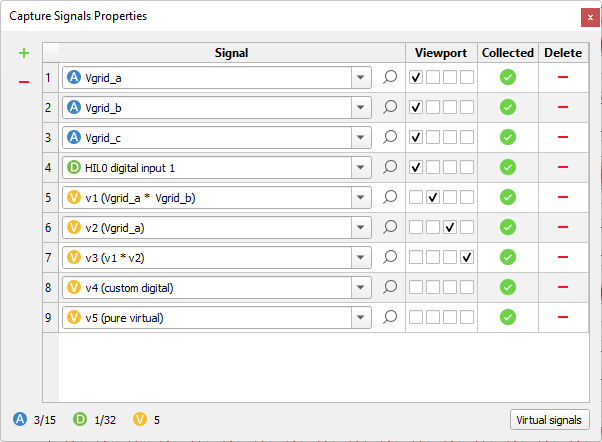Screen dimensions: 602x442
Task: Open the Vgrid_b signal dropdown
Action: 360,107
